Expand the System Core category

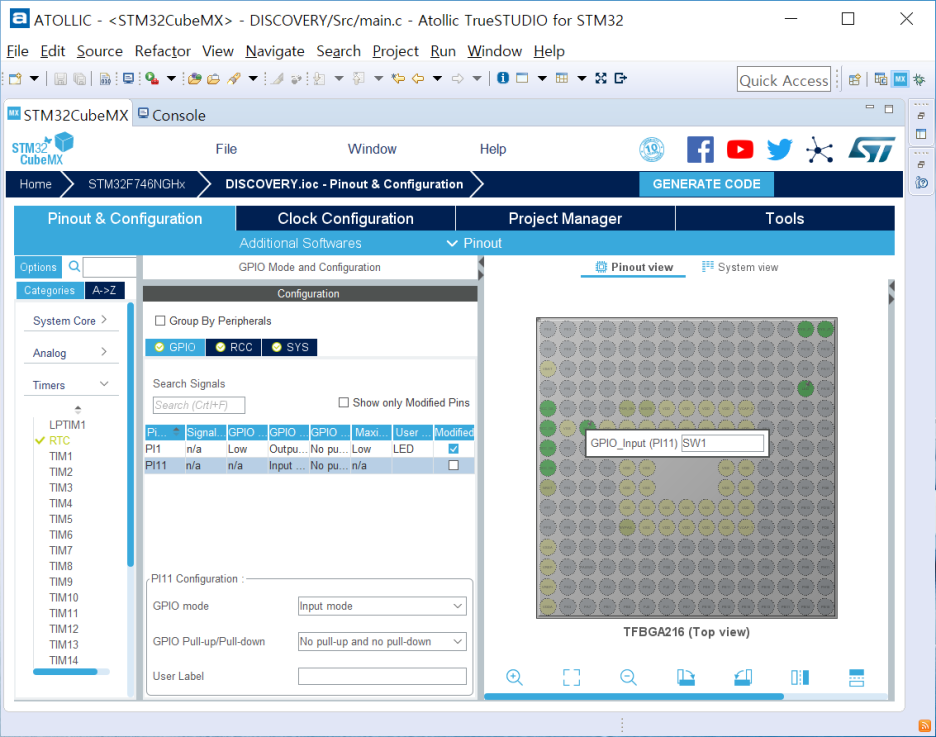(x=71, y=320)
